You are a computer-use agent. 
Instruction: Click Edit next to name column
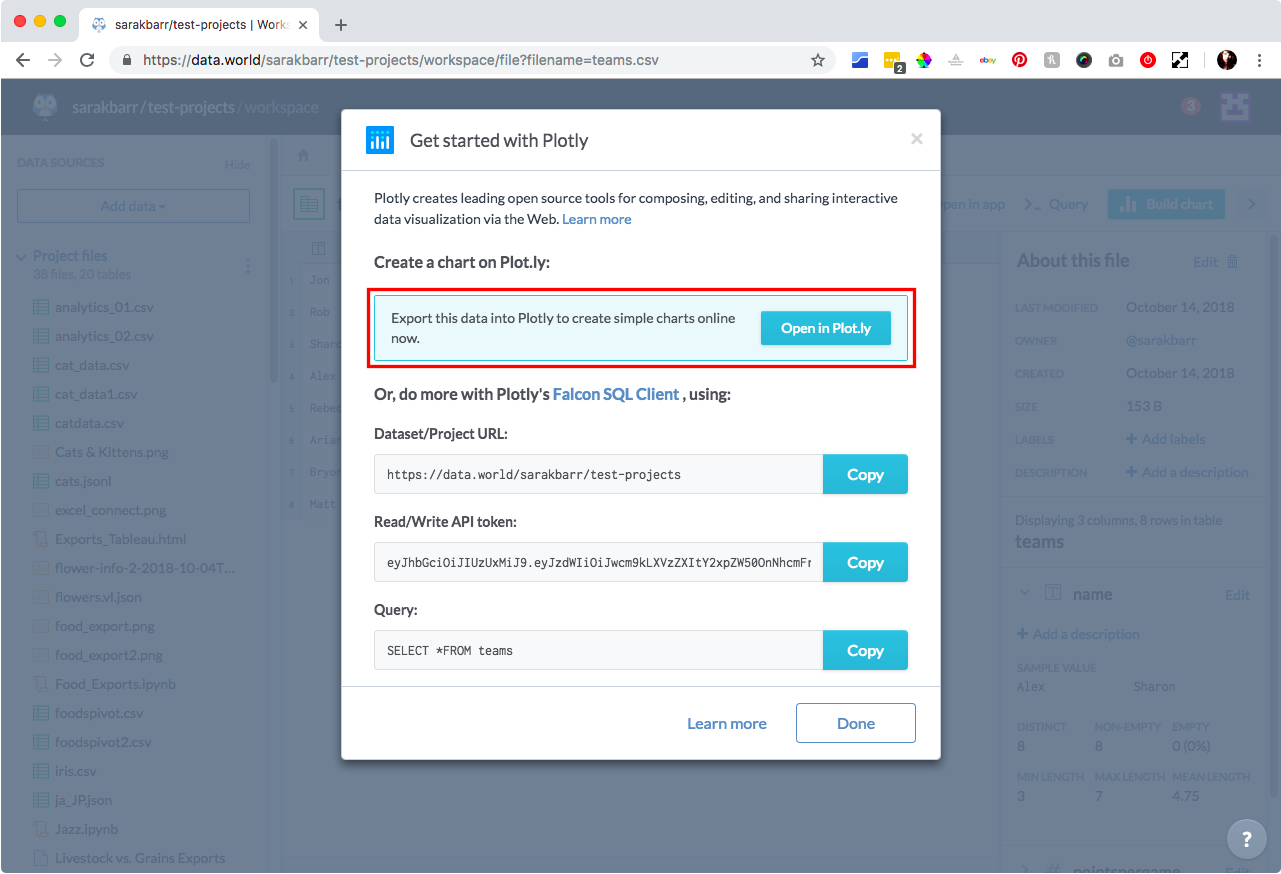(x=1238, y=595)
